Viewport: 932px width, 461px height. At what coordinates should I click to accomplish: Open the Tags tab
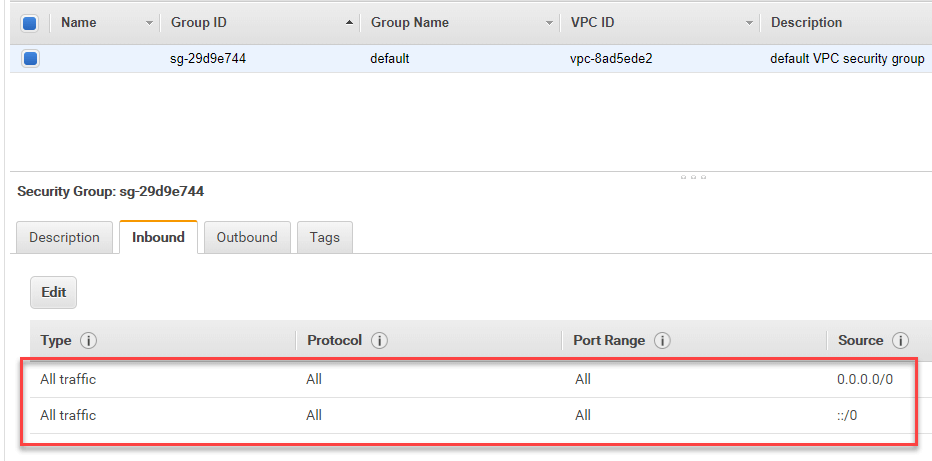(324, 237)
